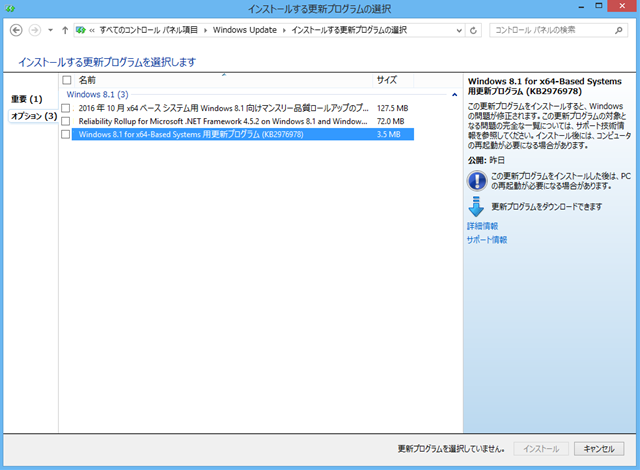Select the 2016年10月 x64 マンスリー品質ロールアップ row
The image size is (640, 470).
[x=243, y=108]
